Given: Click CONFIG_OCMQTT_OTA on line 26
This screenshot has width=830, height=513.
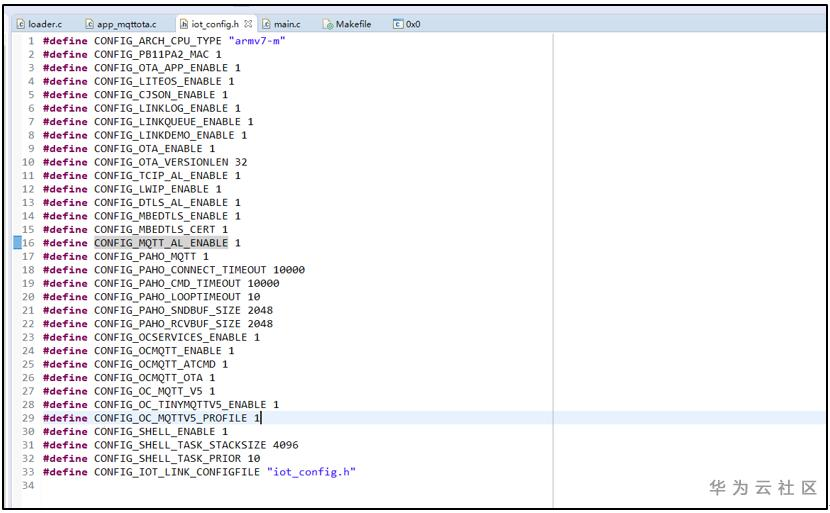Looking at the screenshot, I should 148,378.
